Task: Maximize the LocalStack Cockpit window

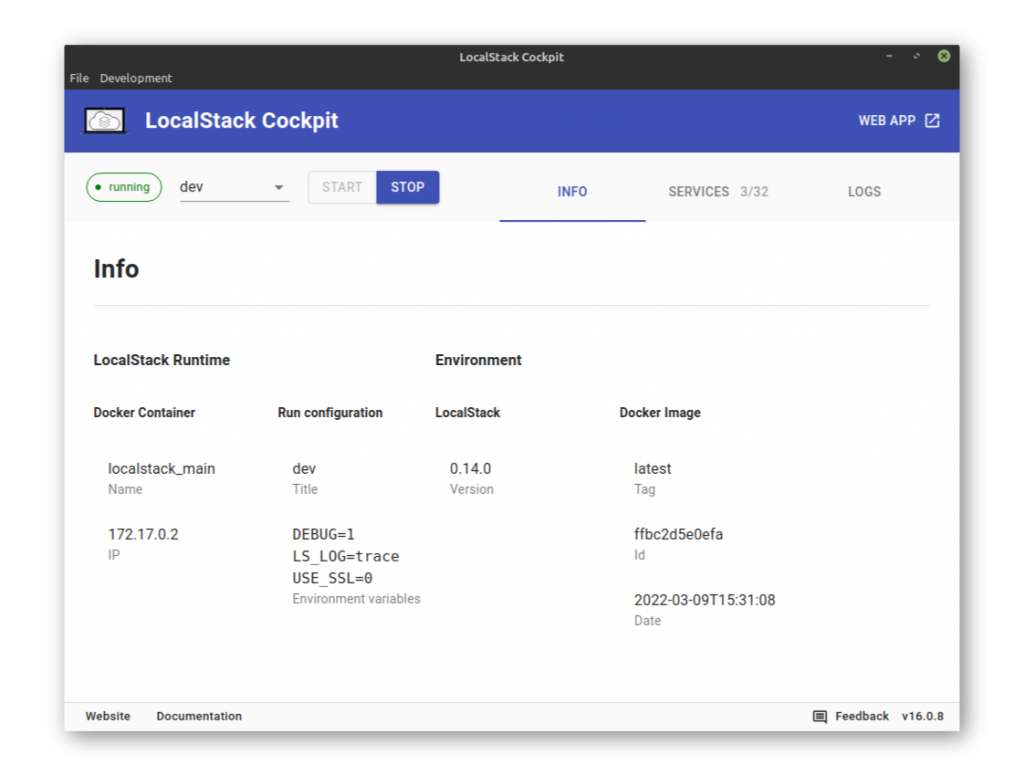Action: click(x=916, y=56)
